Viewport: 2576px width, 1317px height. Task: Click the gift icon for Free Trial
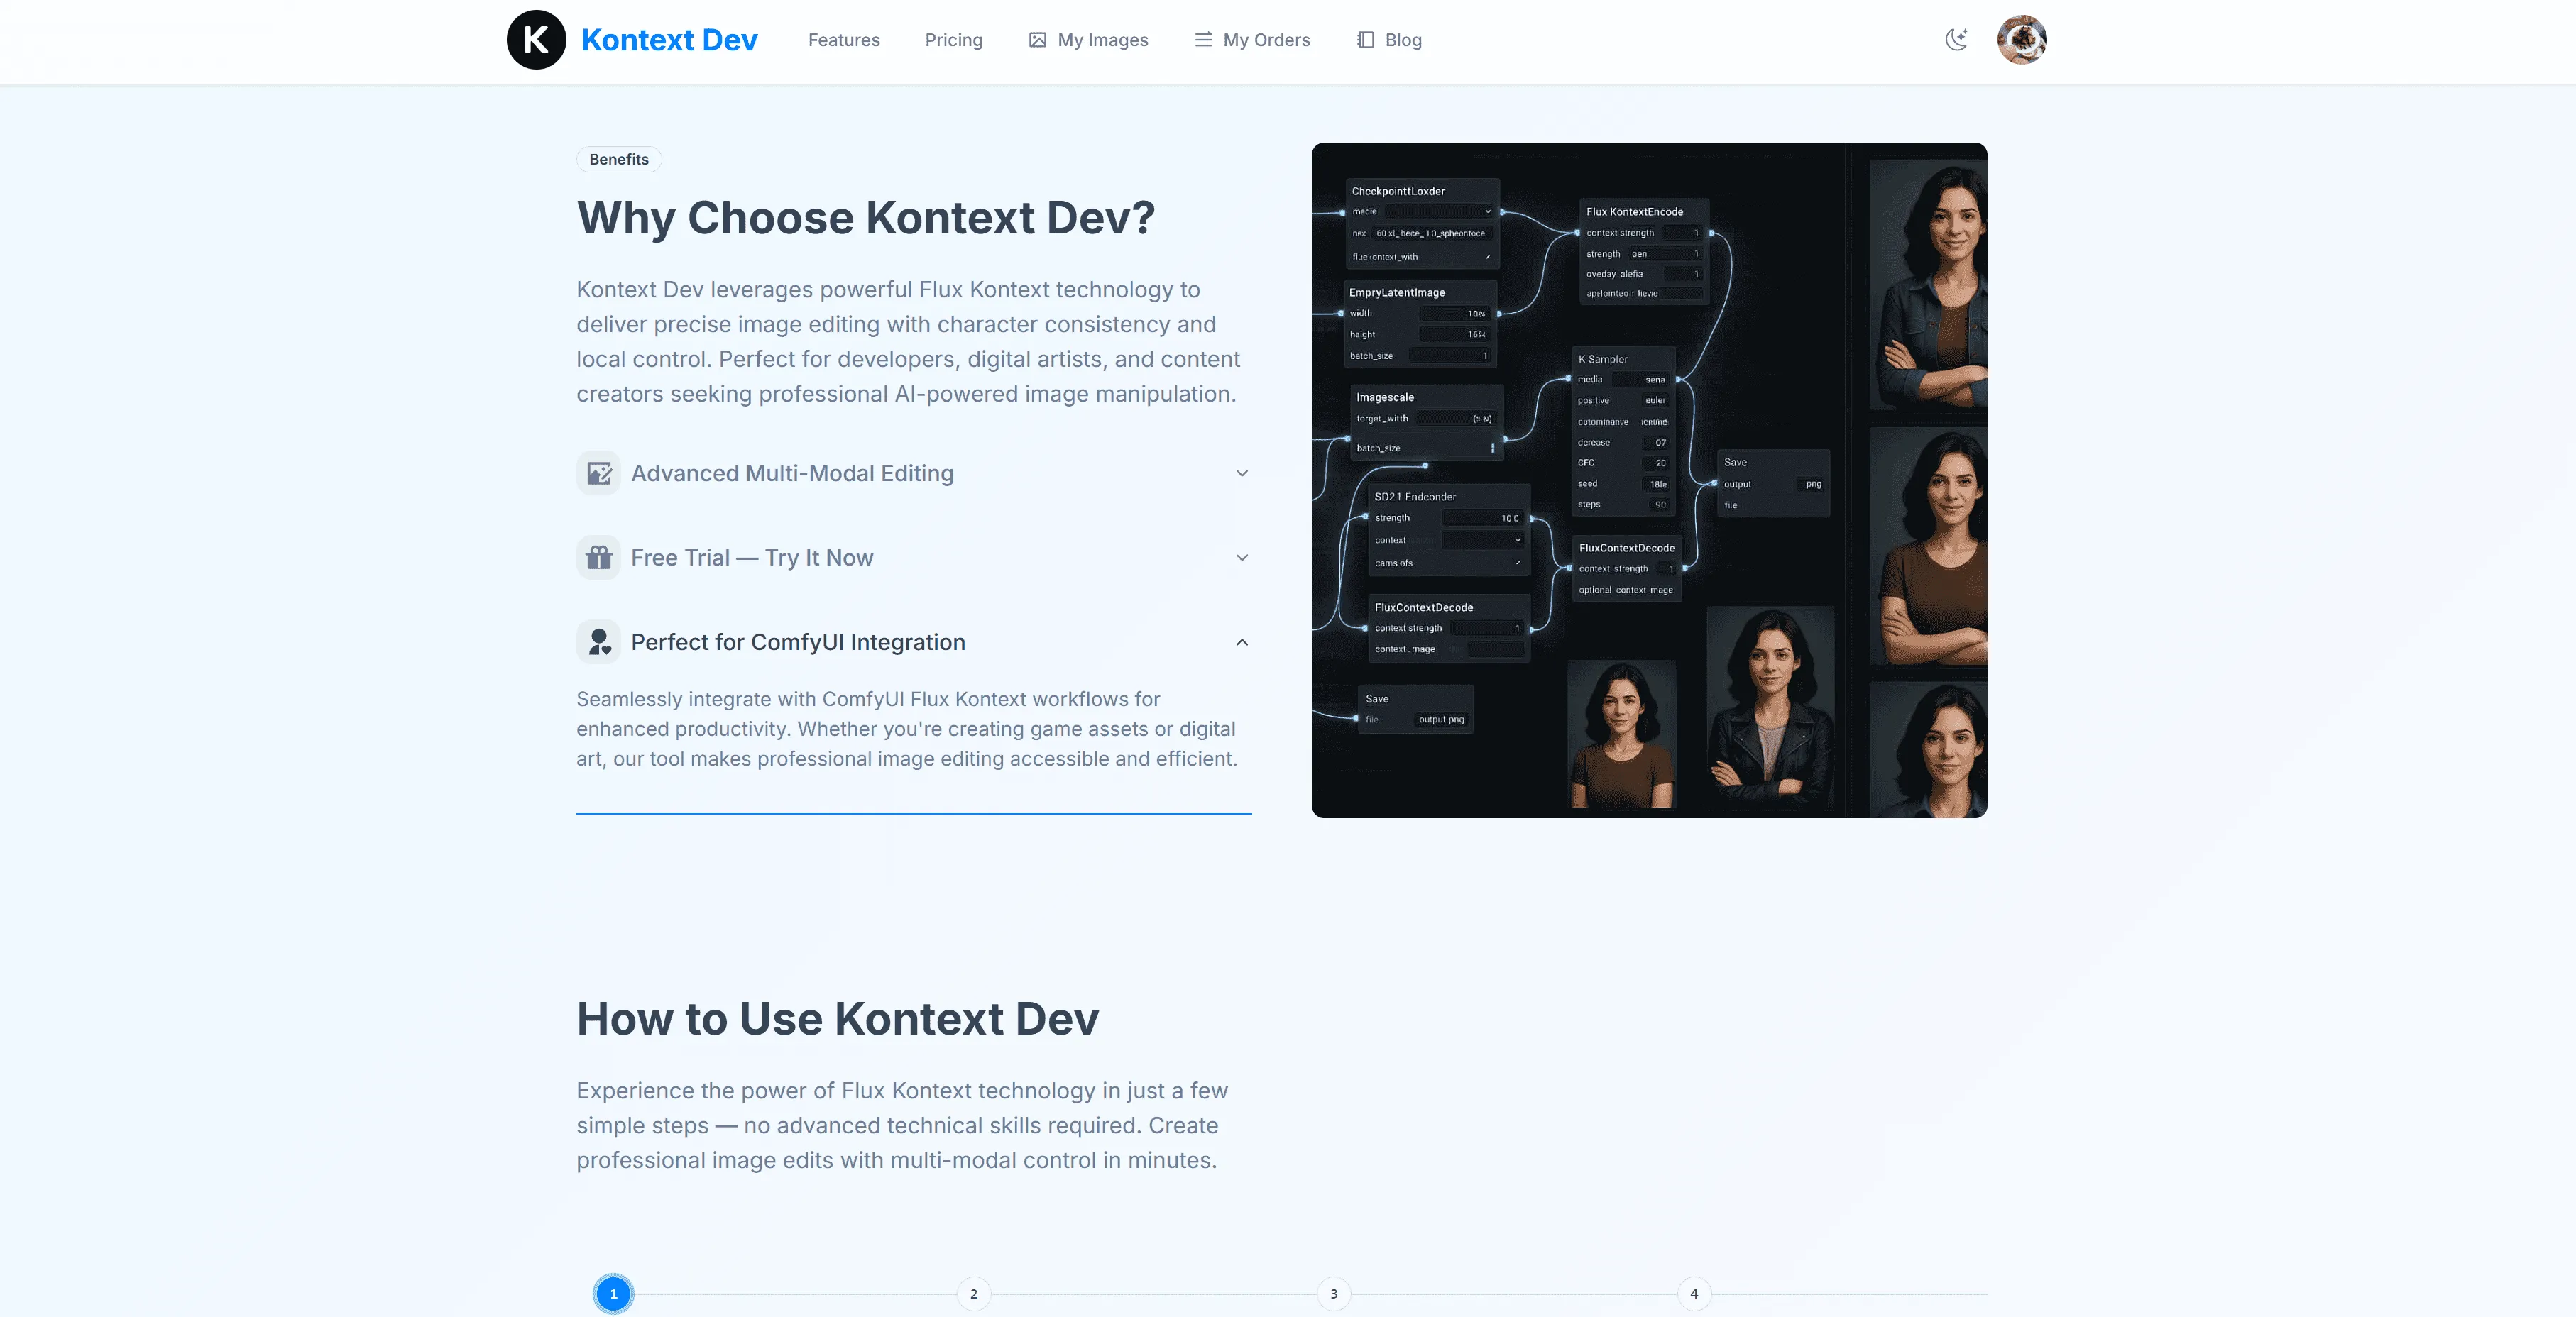(599, 558)
